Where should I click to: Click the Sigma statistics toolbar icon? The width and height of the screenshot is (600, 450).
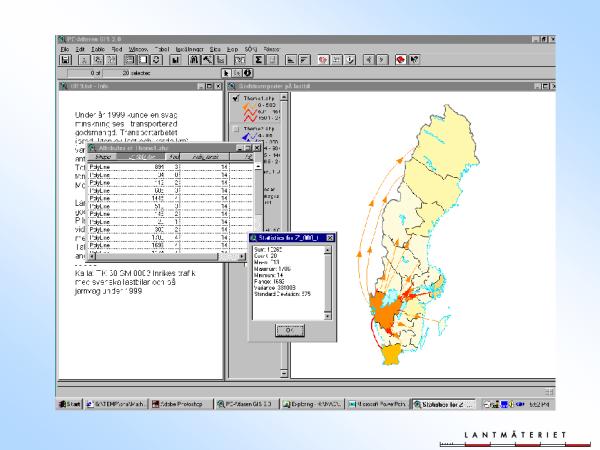[x=258, y=60]
